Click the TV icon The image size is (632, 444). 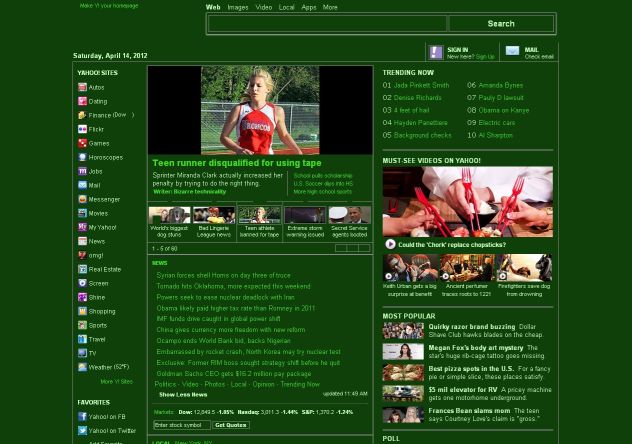point(82,353)
